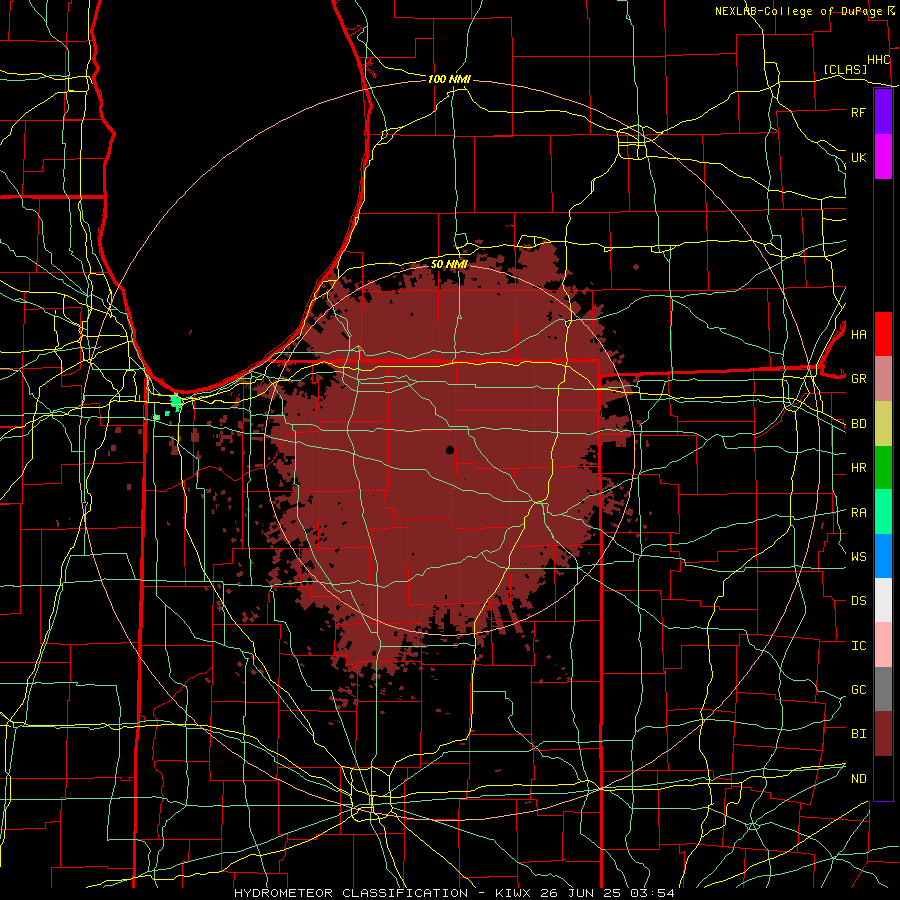Click the brown BI biological swatch
The image size is (900, 900).
coord(883,734)
